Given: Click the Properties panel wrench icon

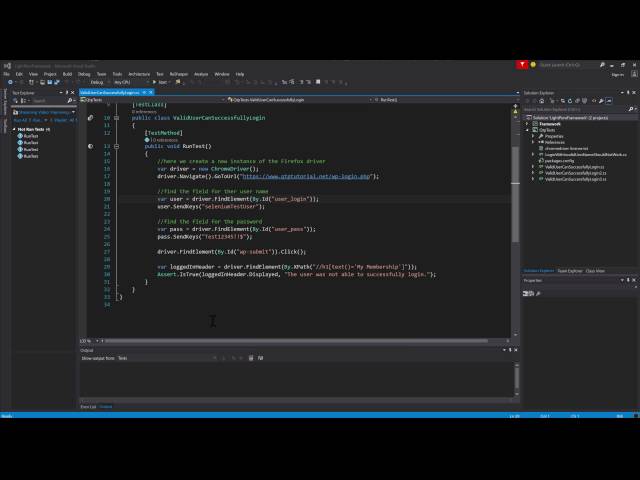Looking at the screenshot, I should pos(538,293).
